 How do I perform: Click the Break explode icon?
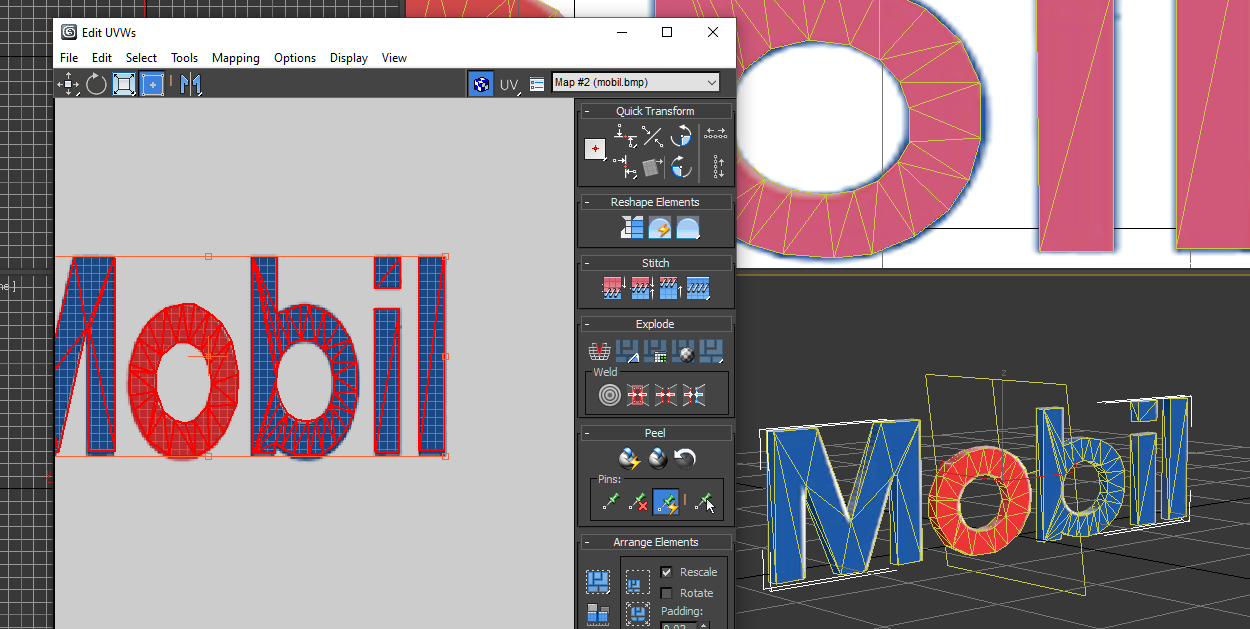pos(599,352)
